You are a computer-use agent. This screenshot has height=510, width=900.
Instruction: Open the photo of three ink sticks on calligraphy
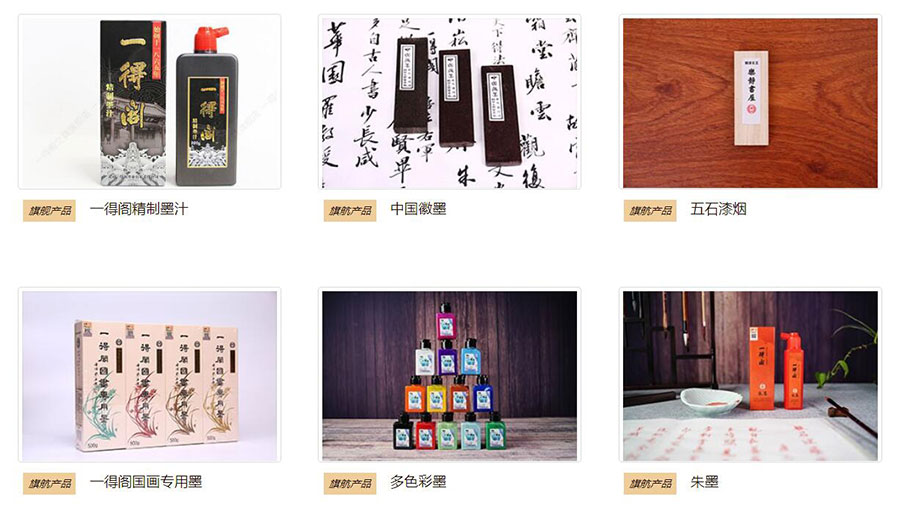[x=450, y=103]
